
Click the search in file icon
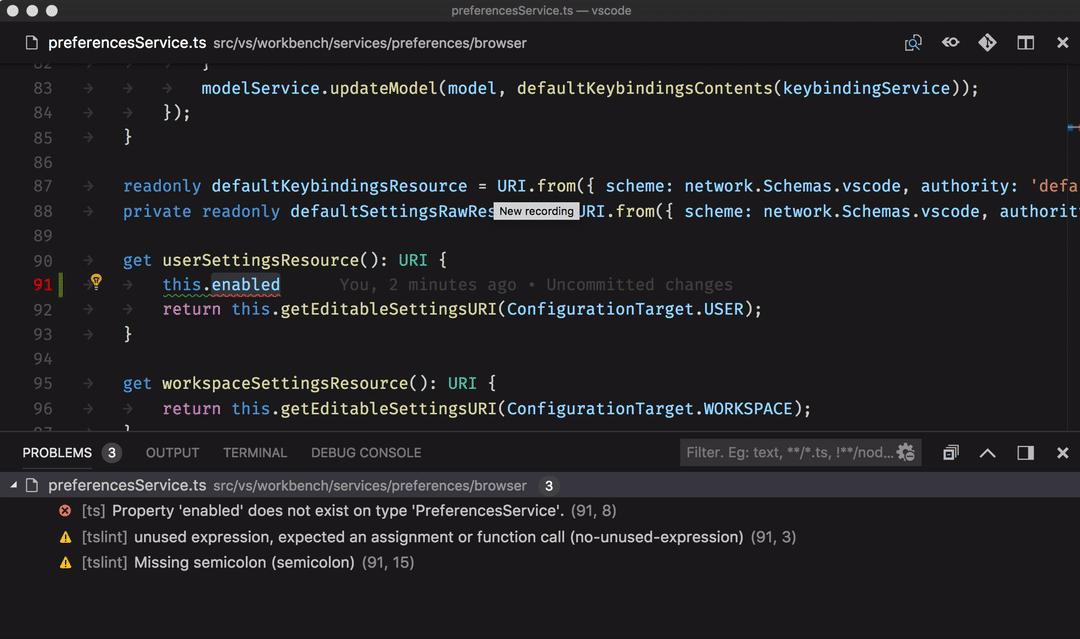pos(913,43)
